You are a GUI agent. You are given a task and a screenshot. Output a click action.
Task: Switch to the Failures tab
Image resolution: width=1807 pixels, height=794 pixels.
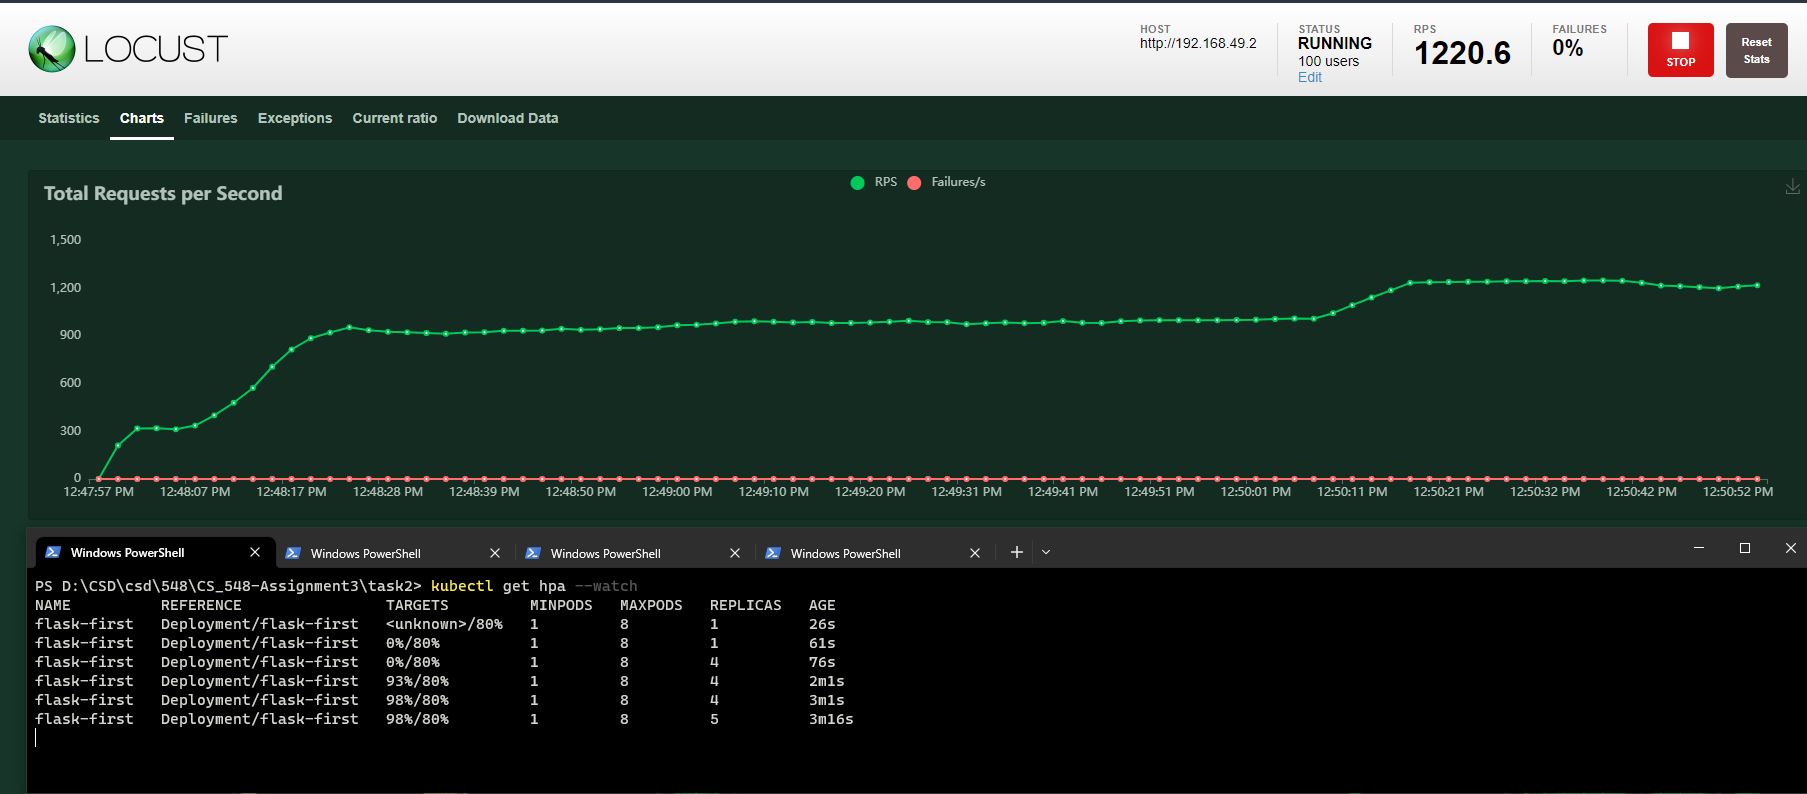point(211,118)
